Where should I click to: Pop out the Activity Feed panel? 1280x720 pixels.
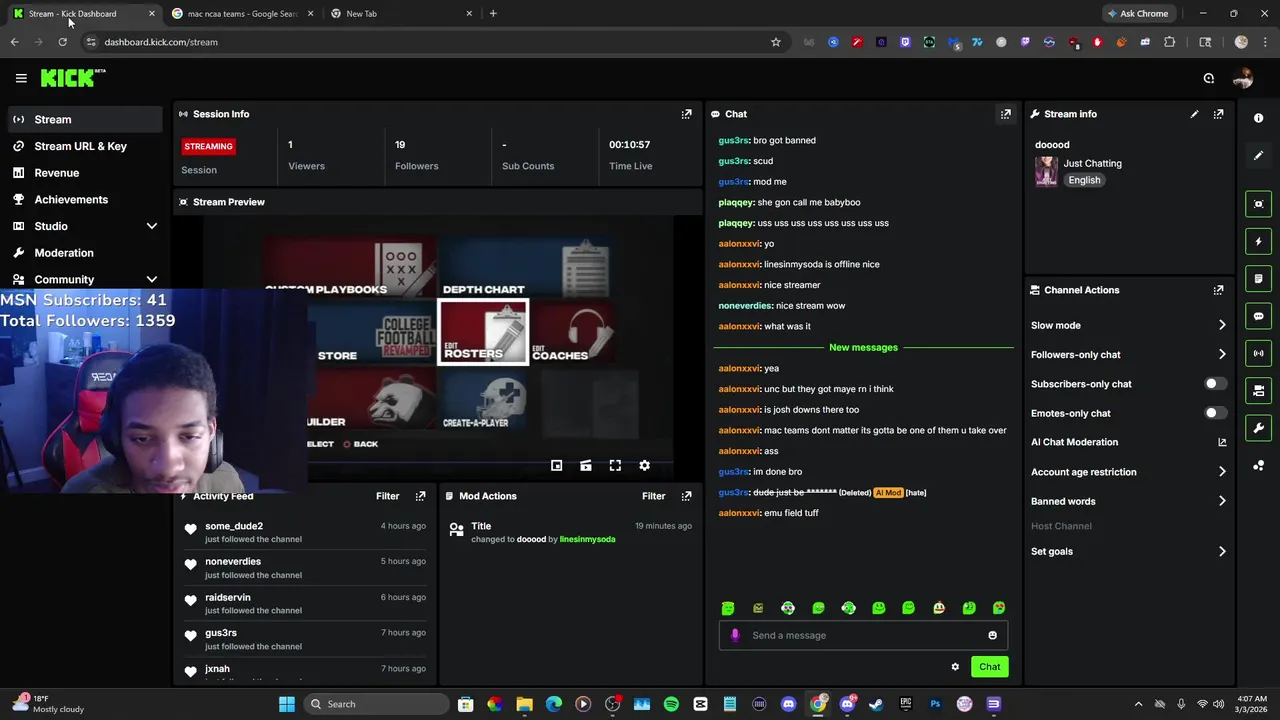(x=420, y=496)
